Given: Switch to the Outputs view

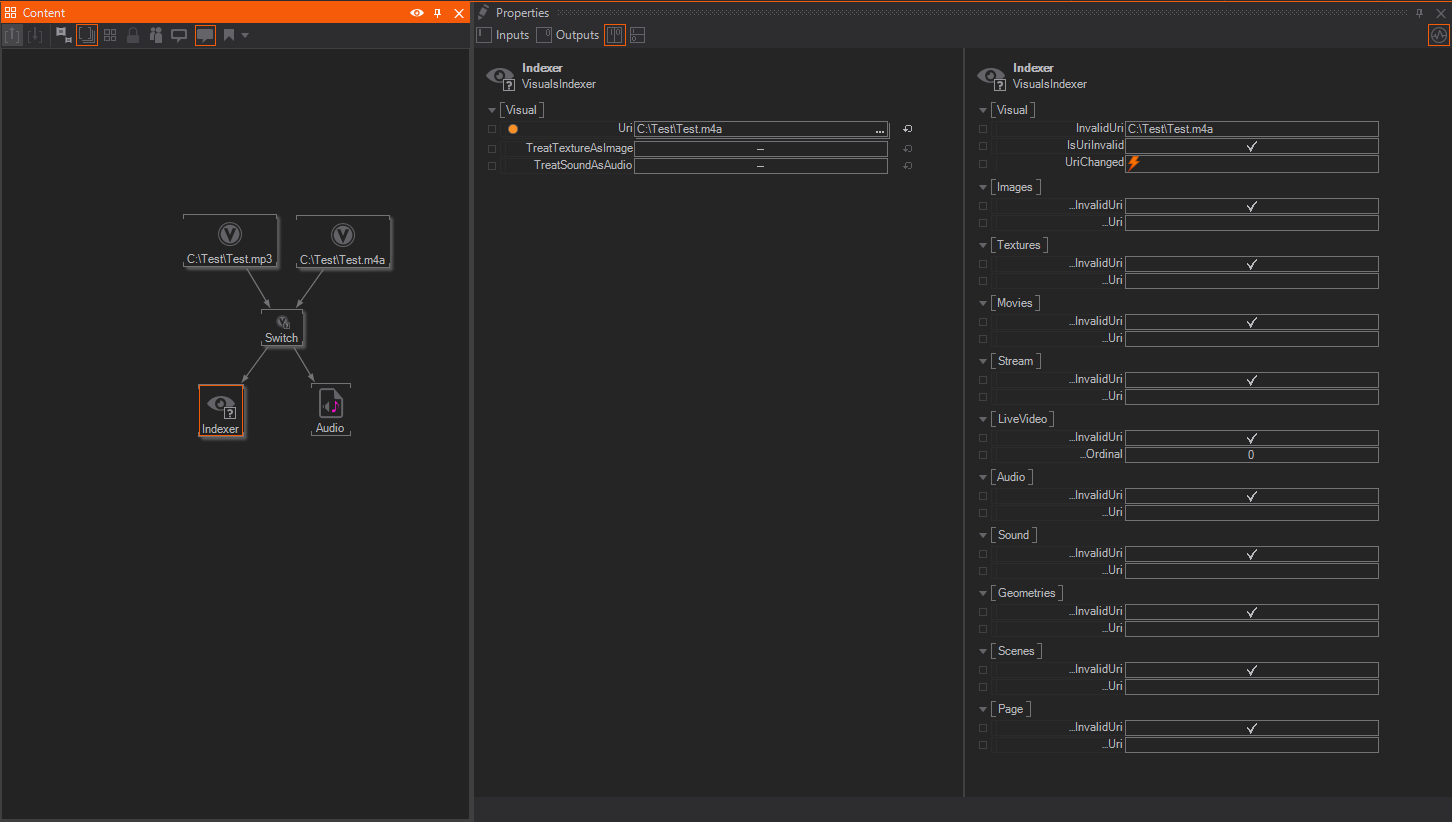Looking at the screenshot, I should pyautogui.click(x=568, y=35).
